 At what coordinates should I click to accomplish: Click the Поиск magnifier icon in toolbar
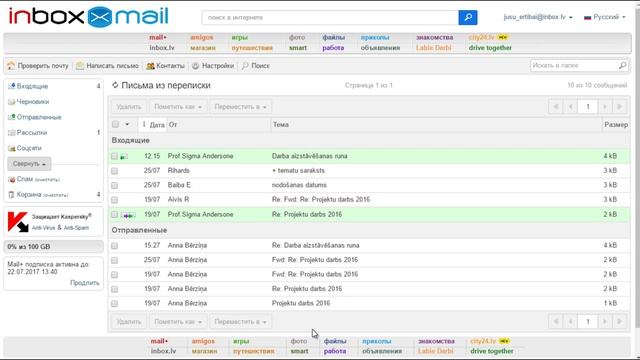point(245,65)
